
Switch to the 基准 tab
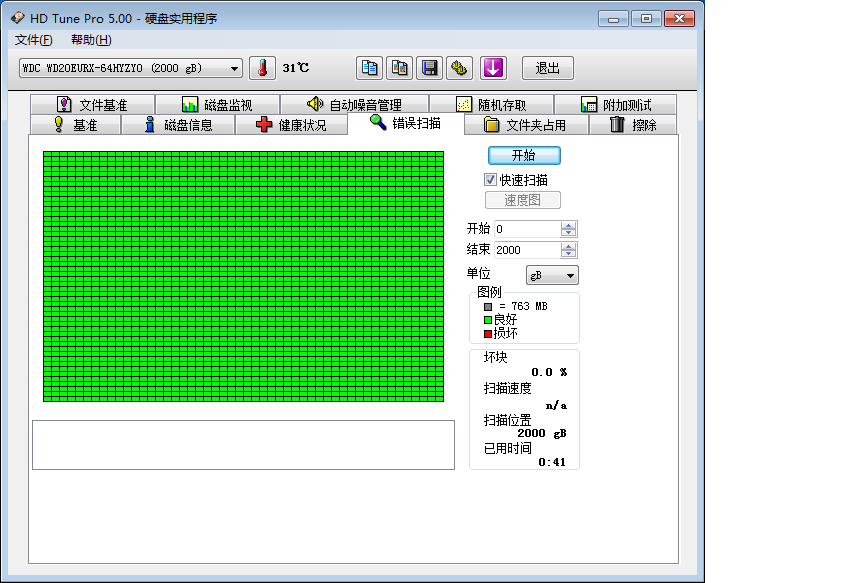pyautogui.click(x=75, y=125)
